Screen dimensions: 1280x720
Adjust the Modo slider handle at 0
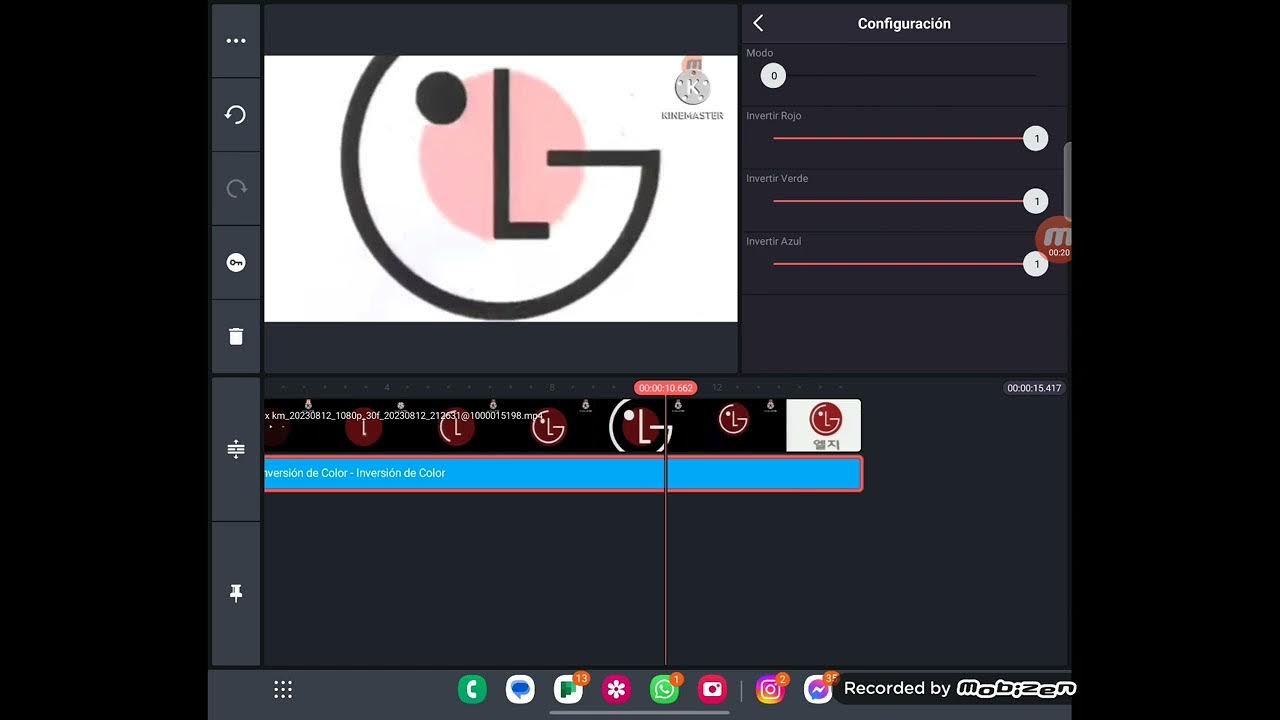coord(773,76)
